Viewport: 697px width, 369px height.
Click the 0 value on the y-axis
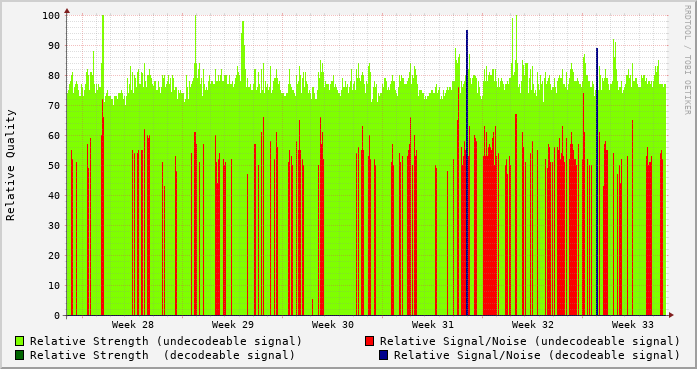point(57,316)
